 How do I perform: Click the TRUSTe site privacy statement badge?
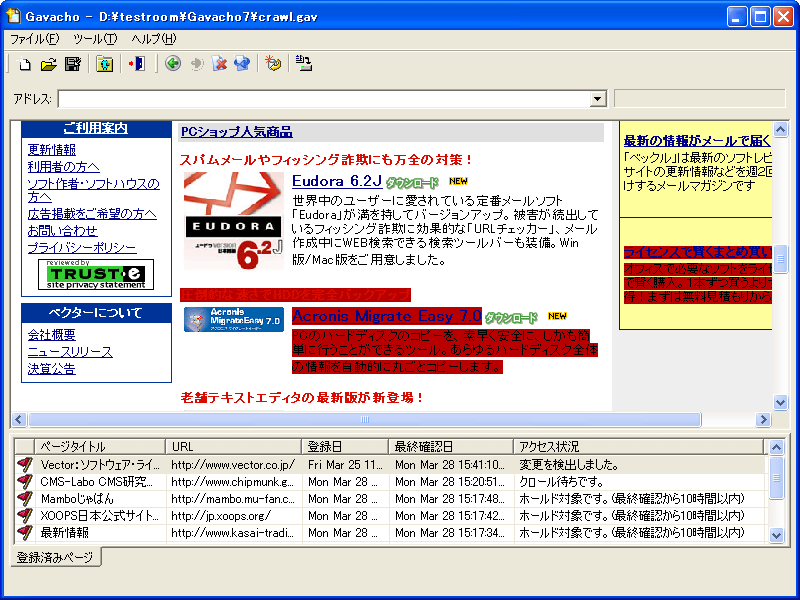pyautogui.click(x=96, y=274)
